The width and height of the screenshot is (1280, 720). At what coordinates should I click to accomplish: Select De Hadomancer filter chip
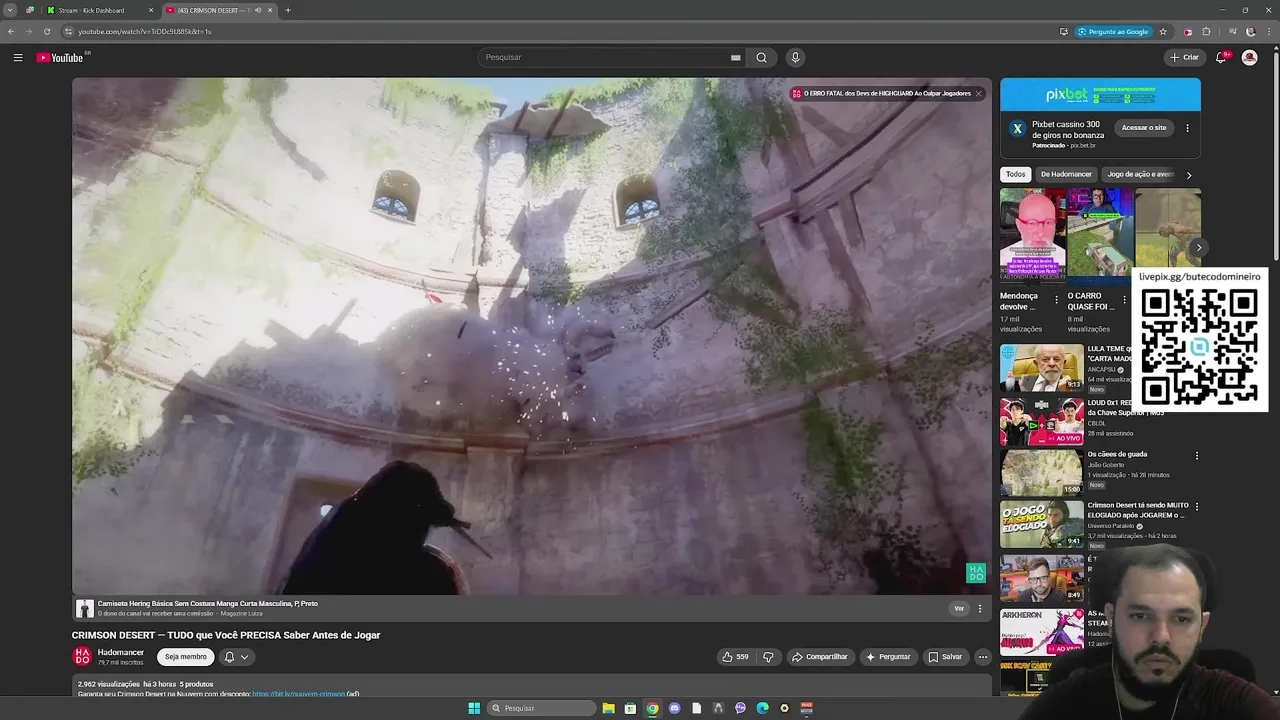click(1066, 174)
